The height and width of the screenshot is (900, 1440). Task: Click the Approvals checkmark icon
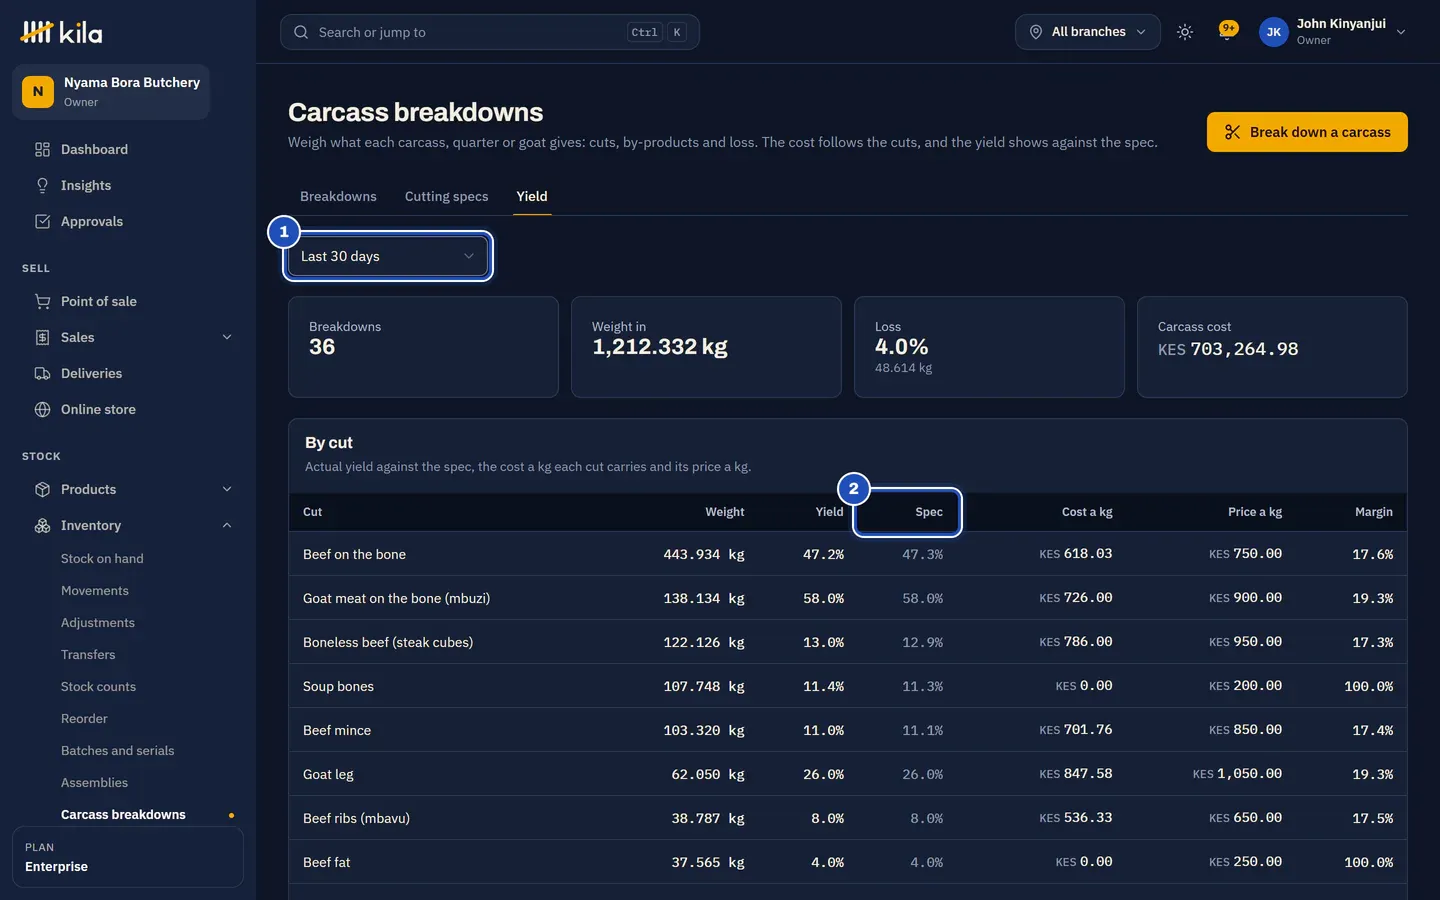[42, 221]
